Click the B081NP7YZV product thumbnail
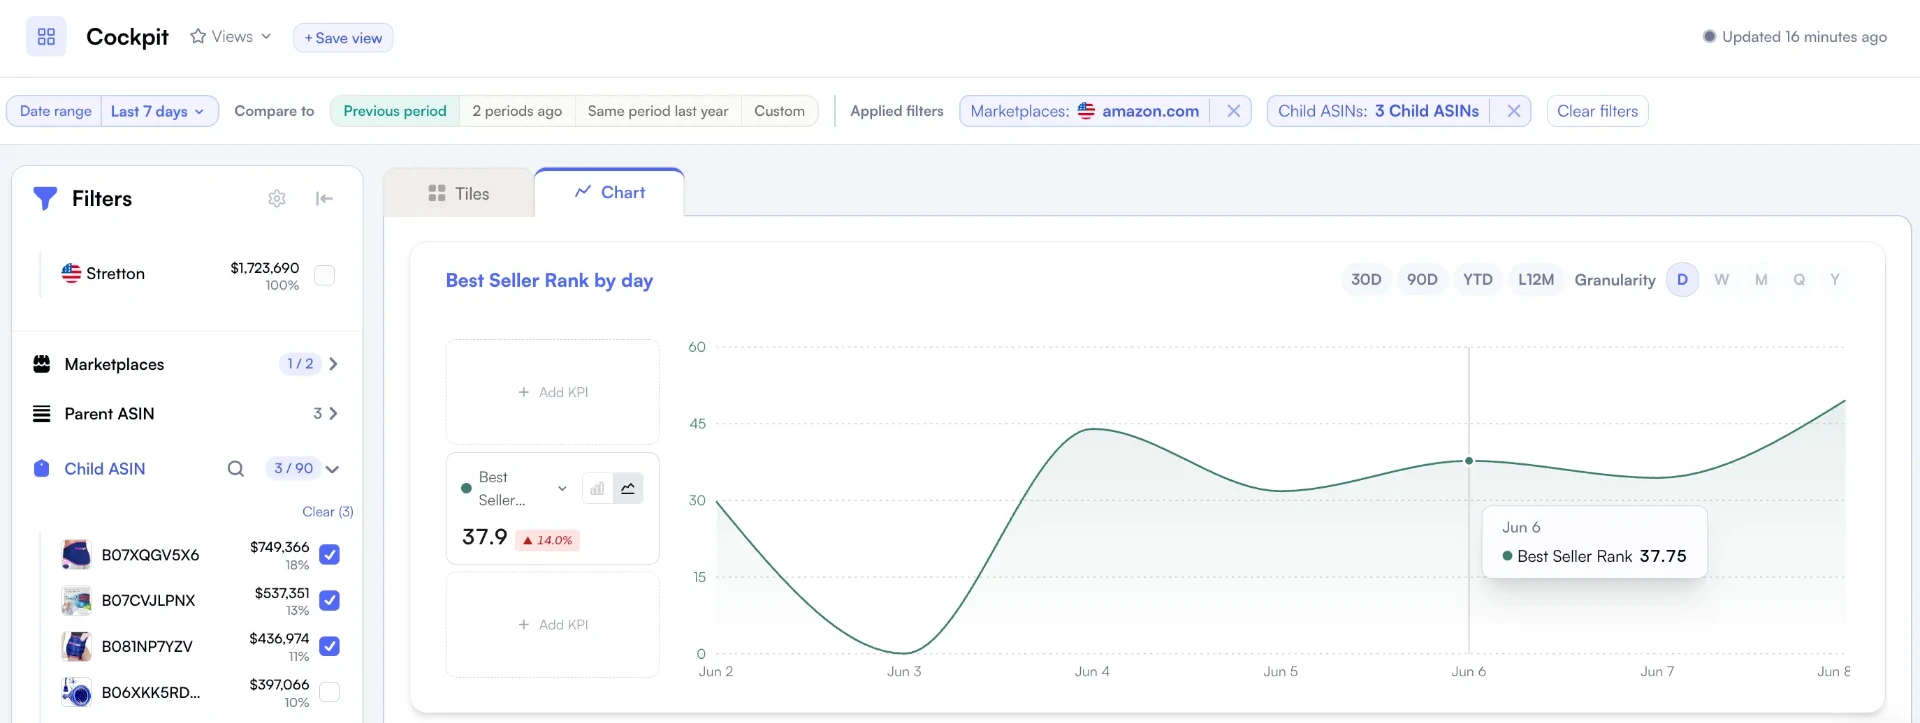 pos(76,646)
